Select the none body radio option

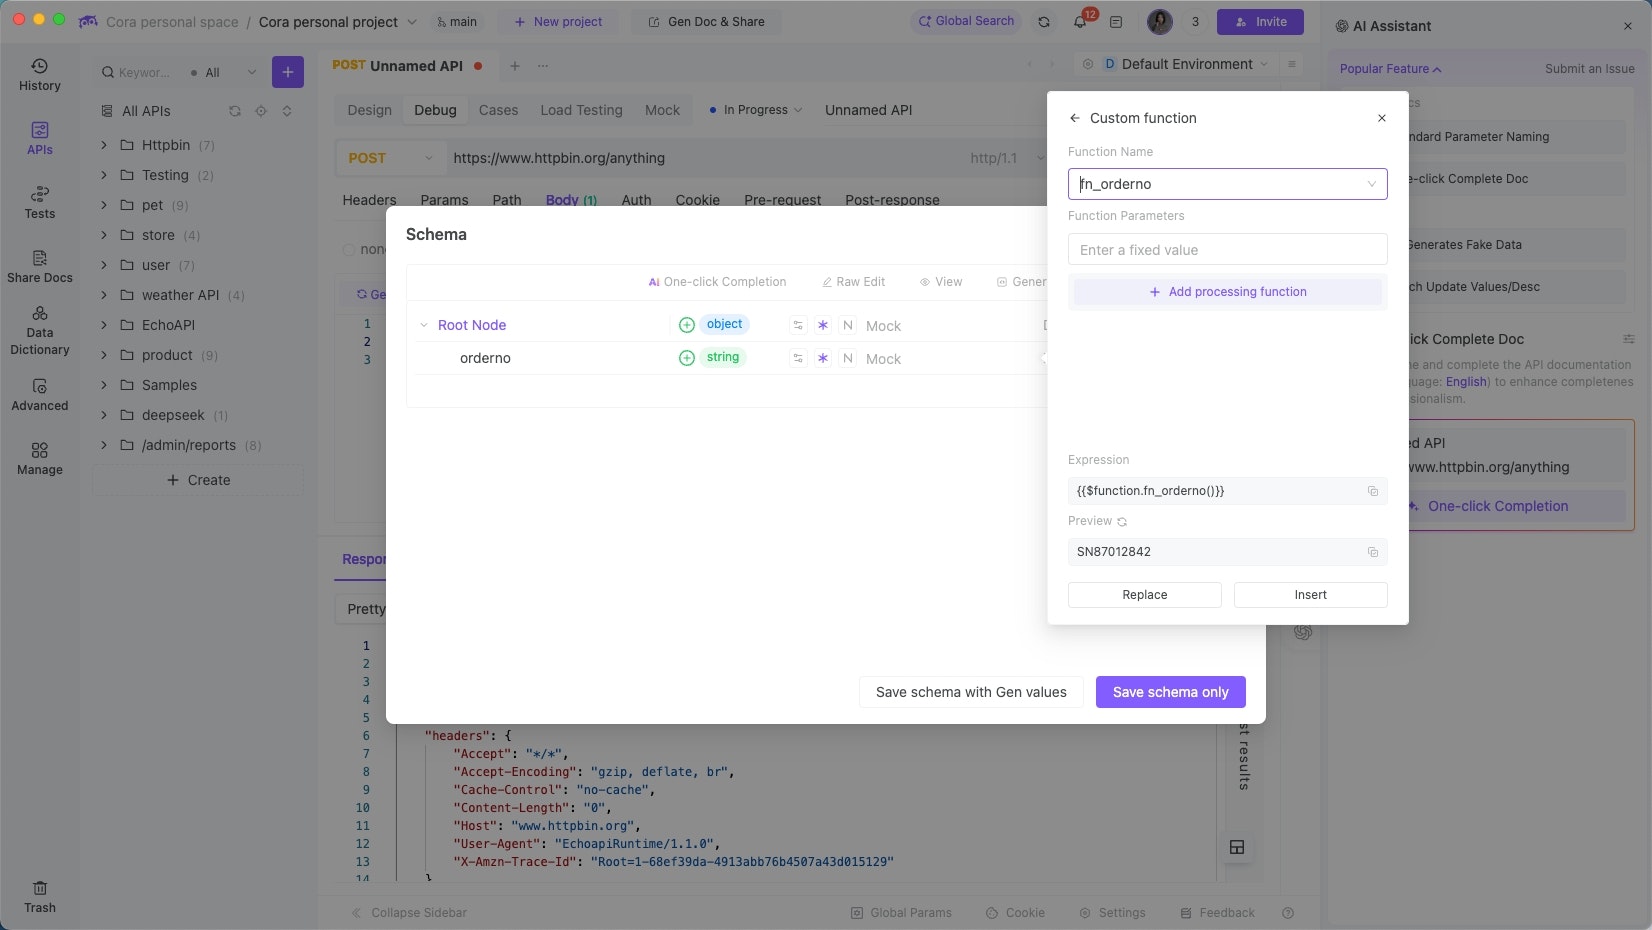coord(349,249)
